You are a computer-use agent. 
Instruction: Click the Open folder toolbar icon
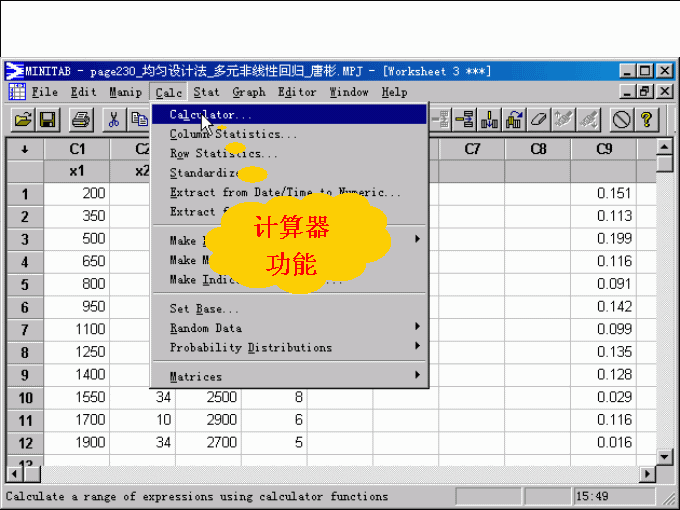22,120
